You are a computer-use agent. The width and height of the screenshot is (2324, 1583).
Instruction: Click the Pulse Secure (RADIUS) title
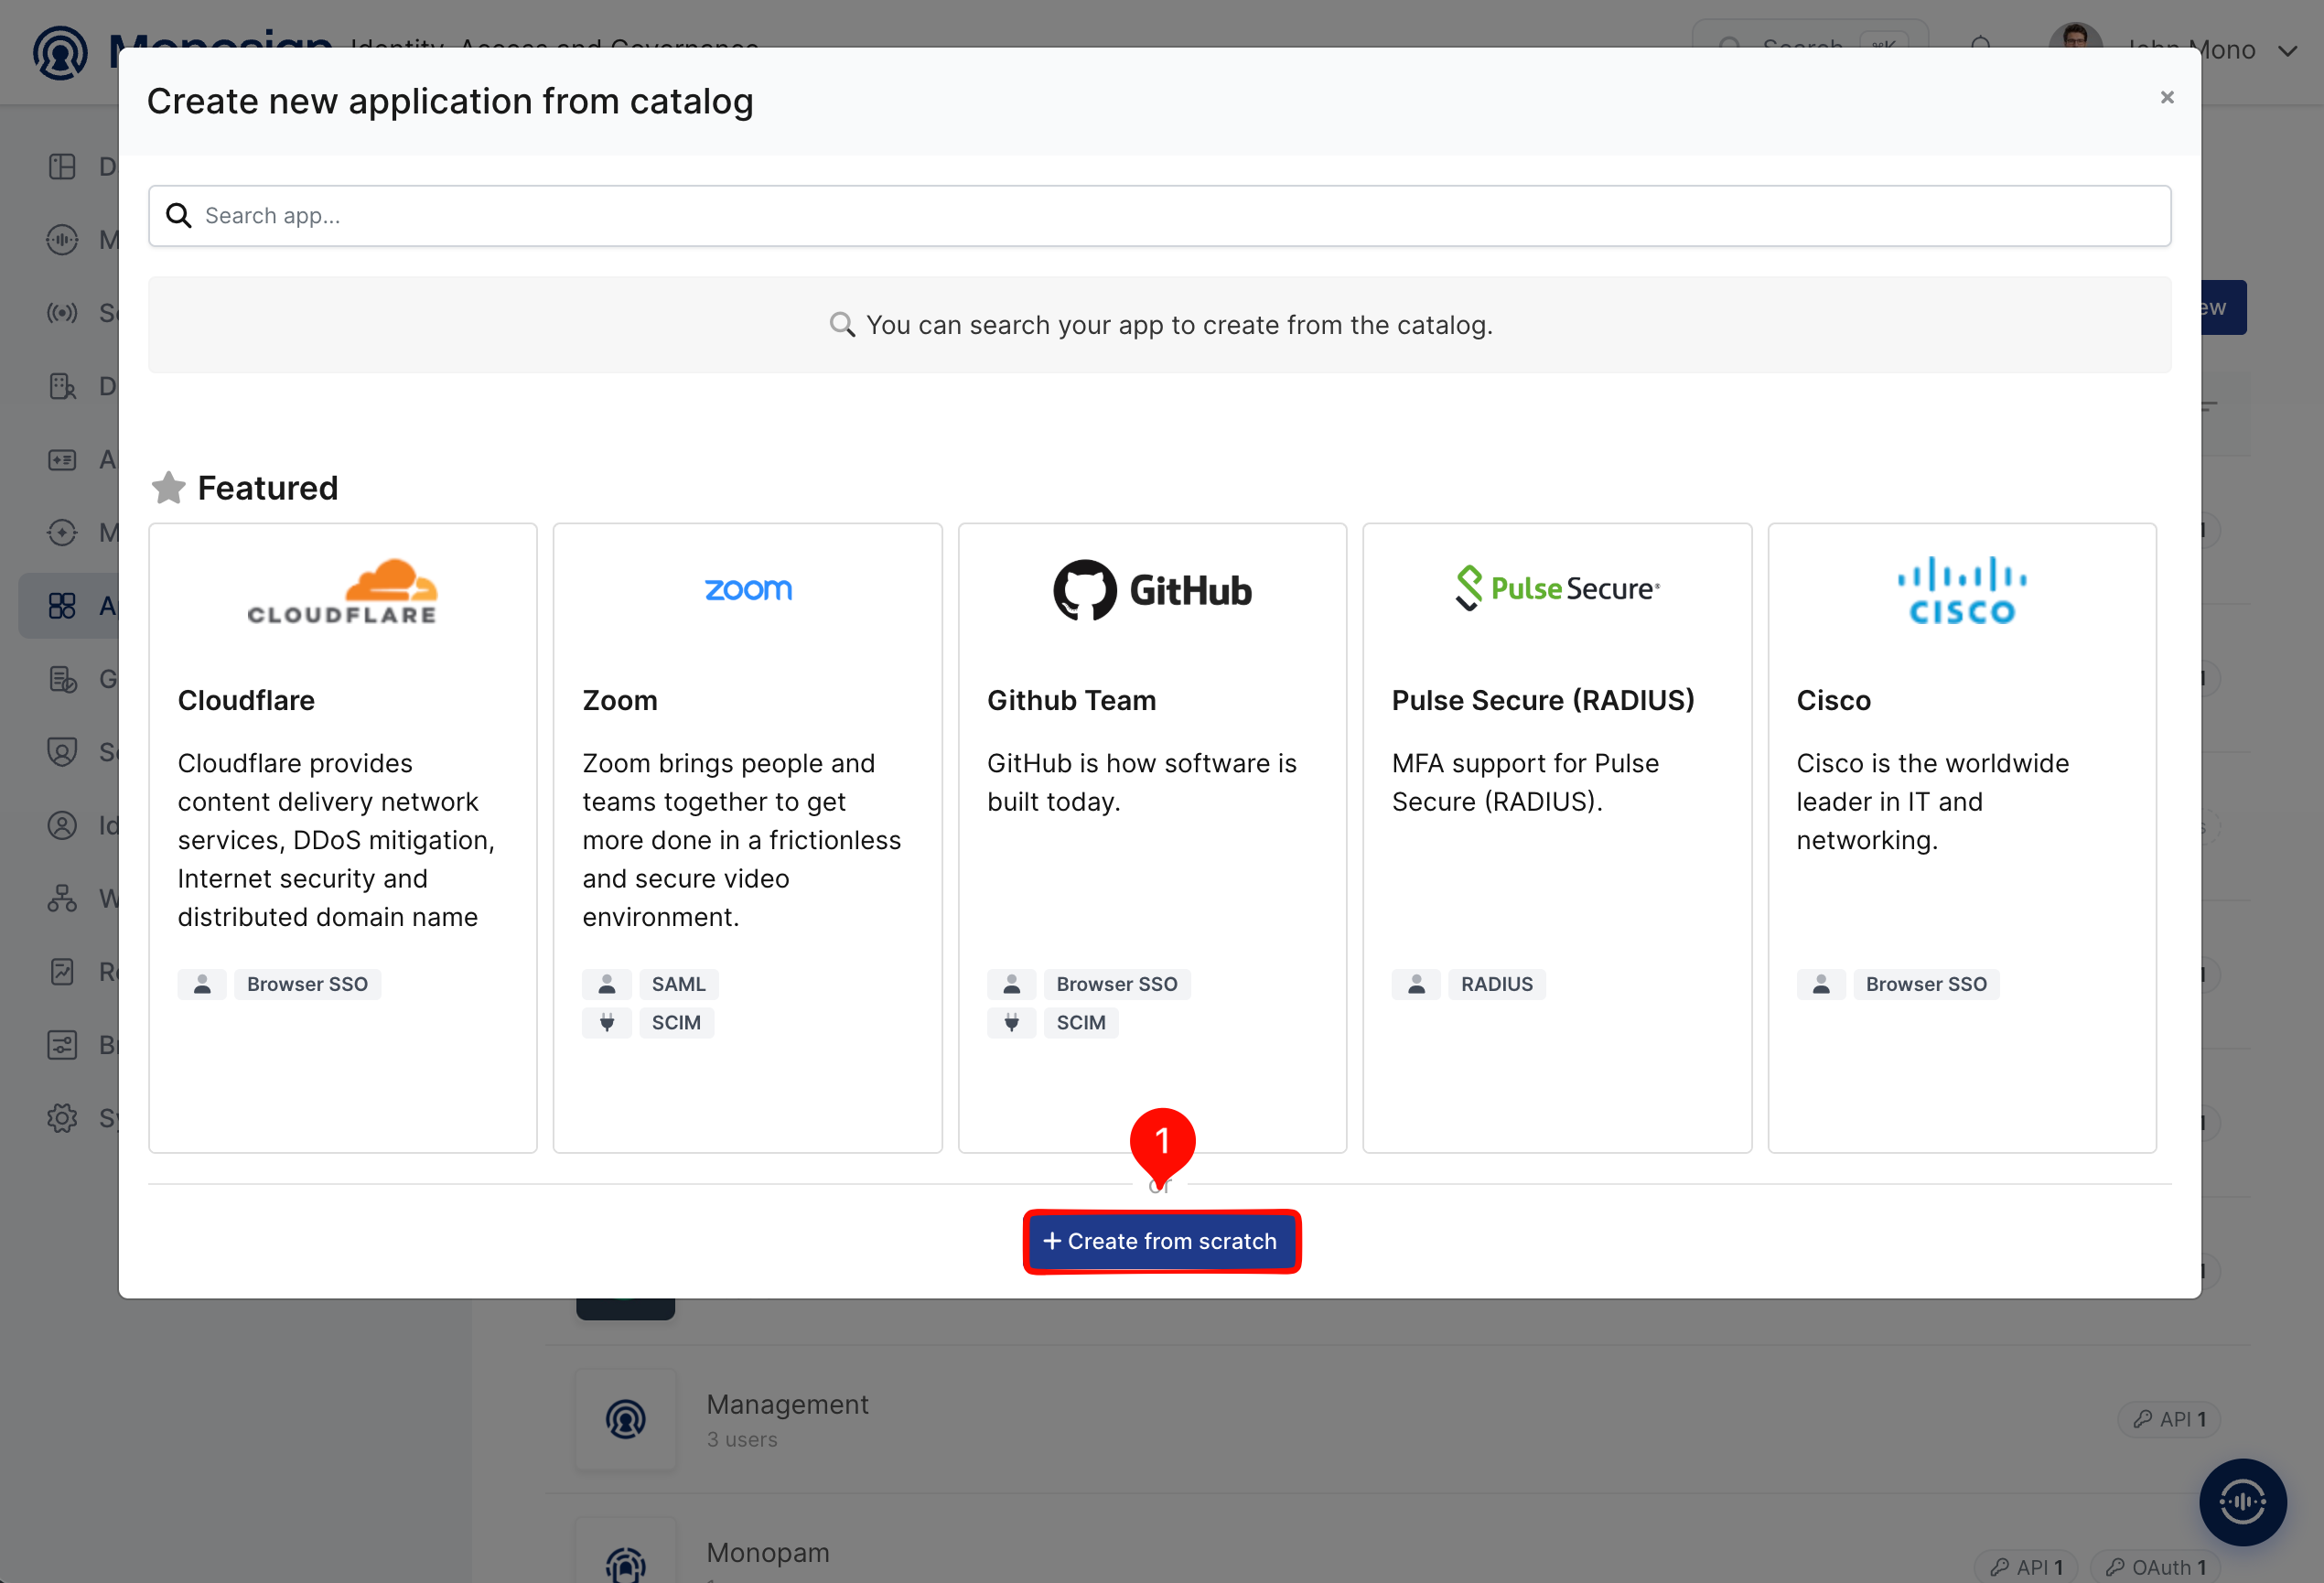[1543, 700]
